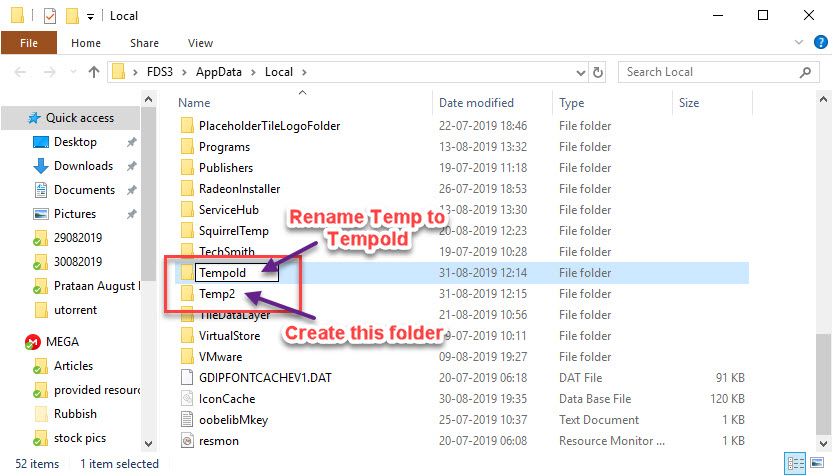
Task: Click the AppData breadcrumb in address bar
Action: [218, 72]
